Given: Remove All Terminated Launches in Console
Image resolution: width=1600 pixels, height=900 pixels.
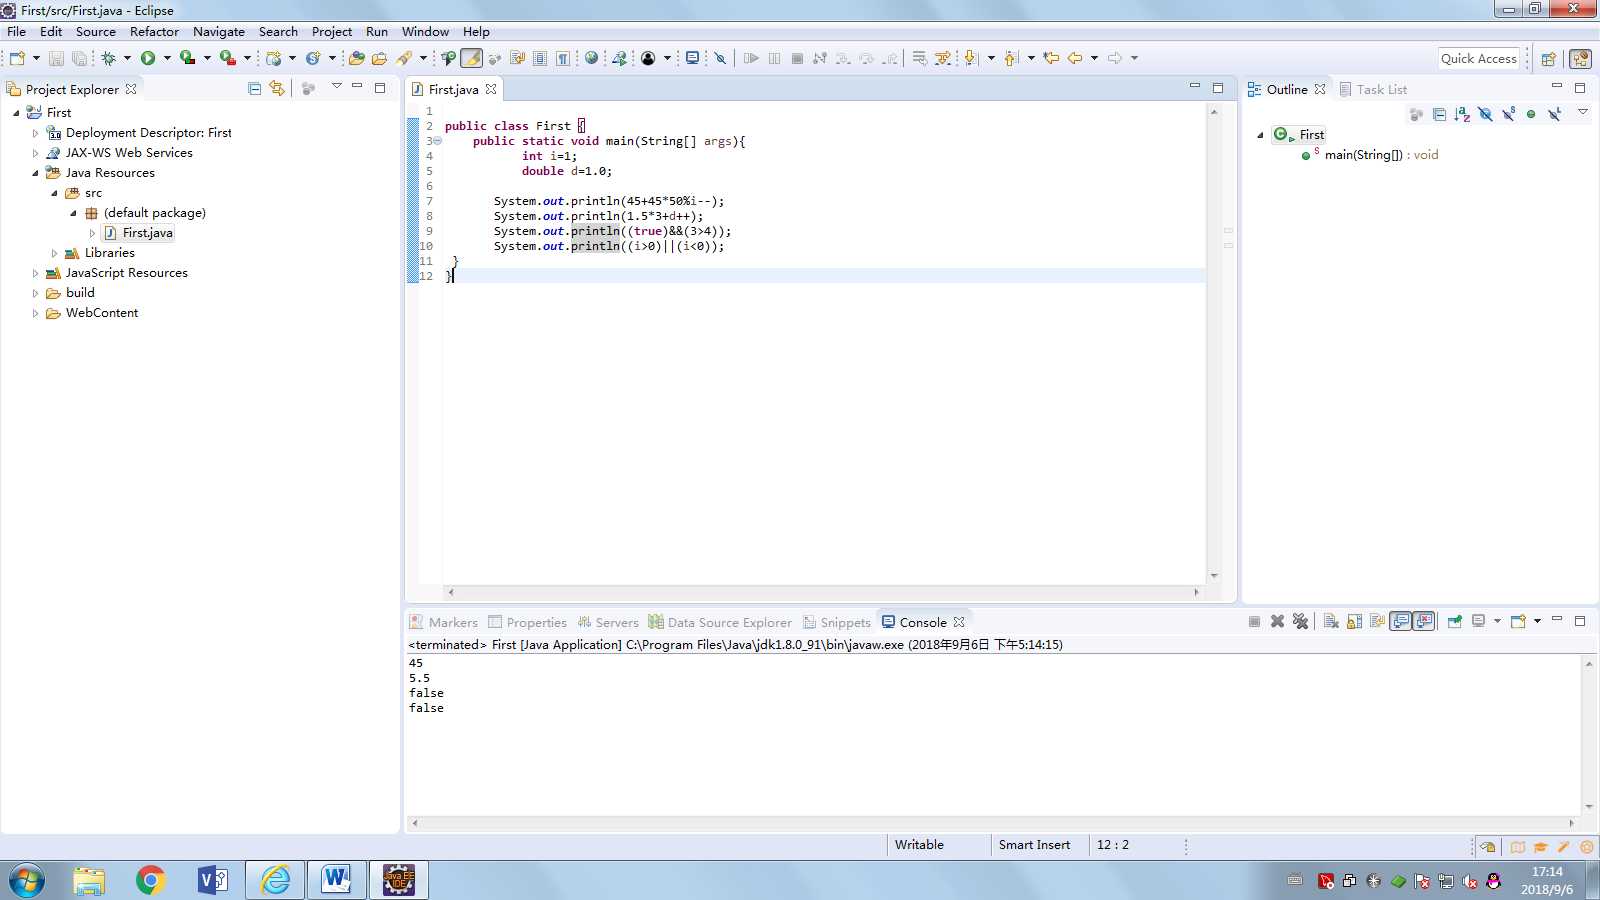Looking at the screenshot, I should click(1300, 621).
